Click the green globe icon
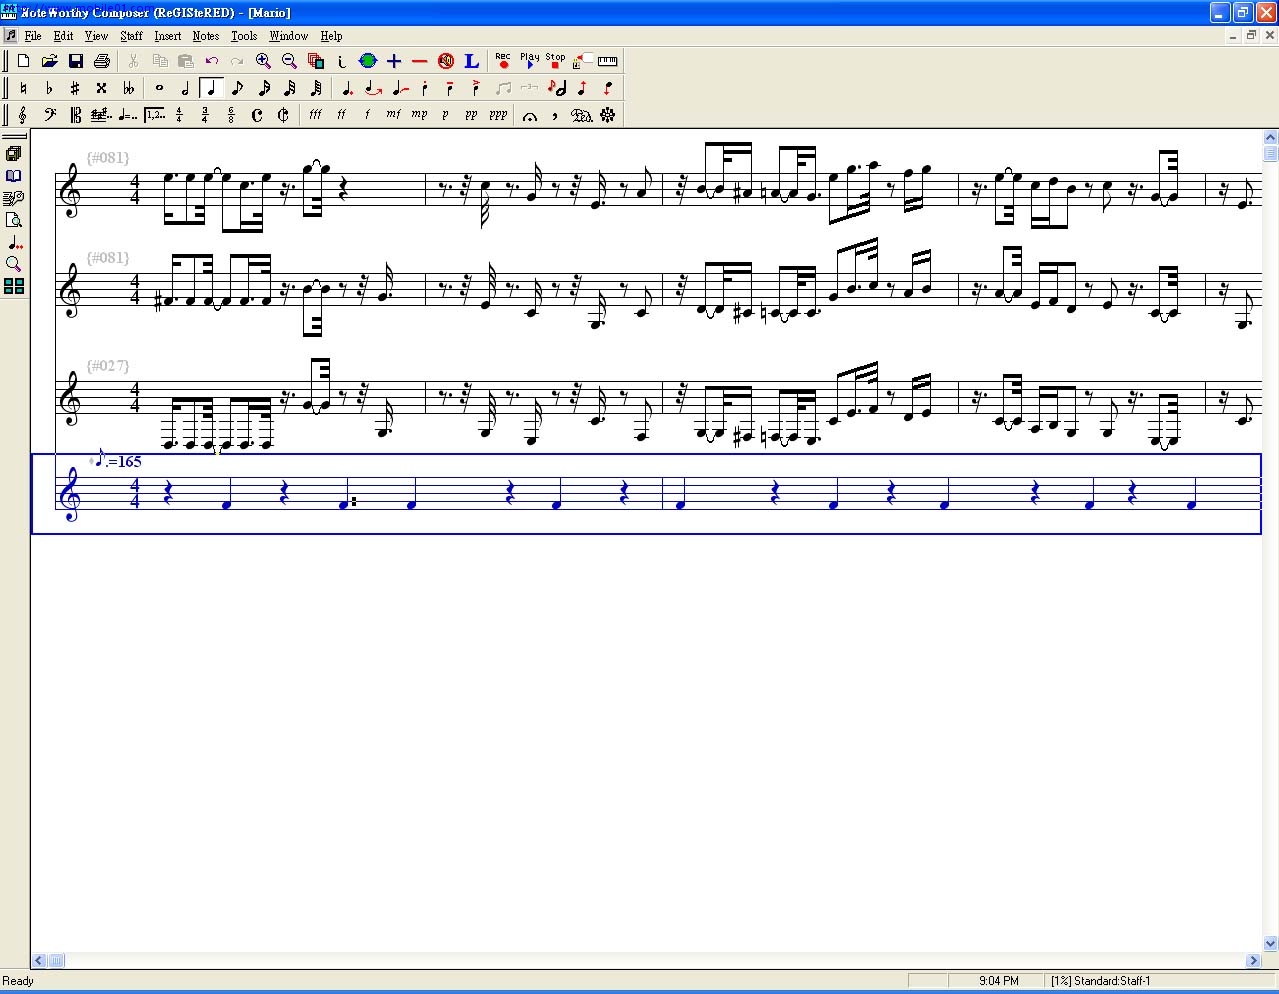 [x=368, y=61]
